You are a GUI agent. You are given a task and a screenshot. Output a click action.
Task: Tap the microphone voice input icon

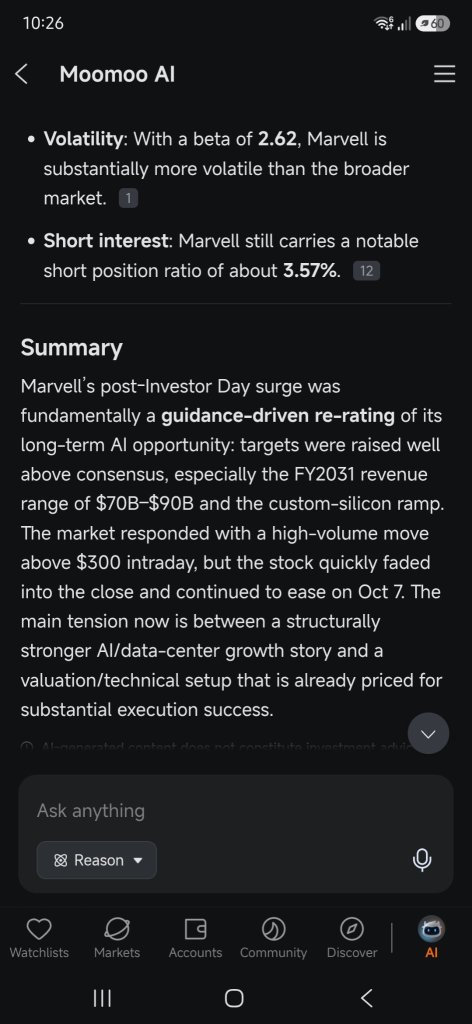422,861
